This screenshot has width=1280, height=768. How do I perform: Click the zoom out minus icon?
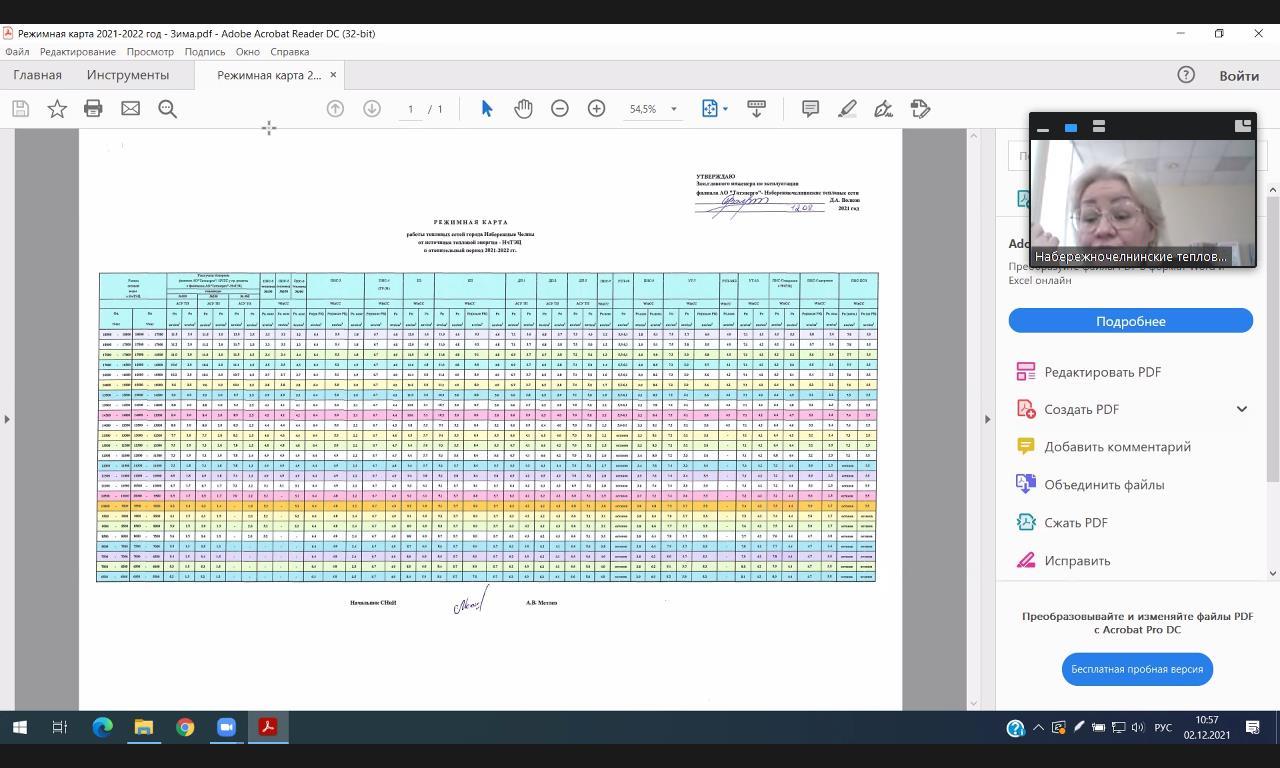pyautogui.click(x=560, y=108)
